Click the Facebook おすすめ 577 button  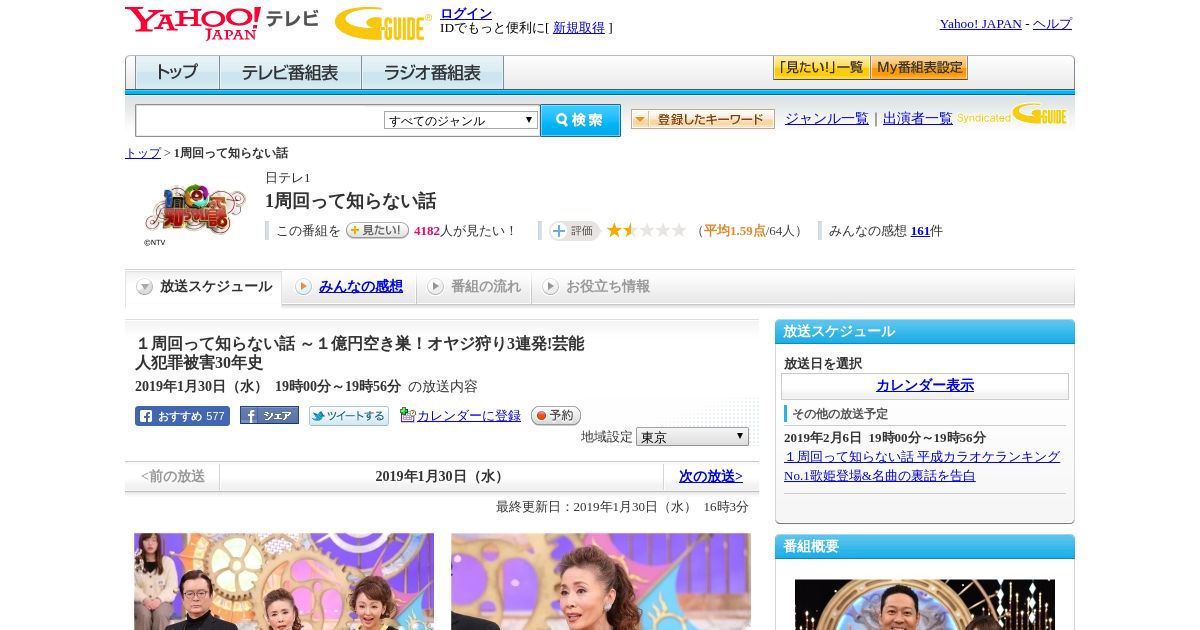point(182,416)
